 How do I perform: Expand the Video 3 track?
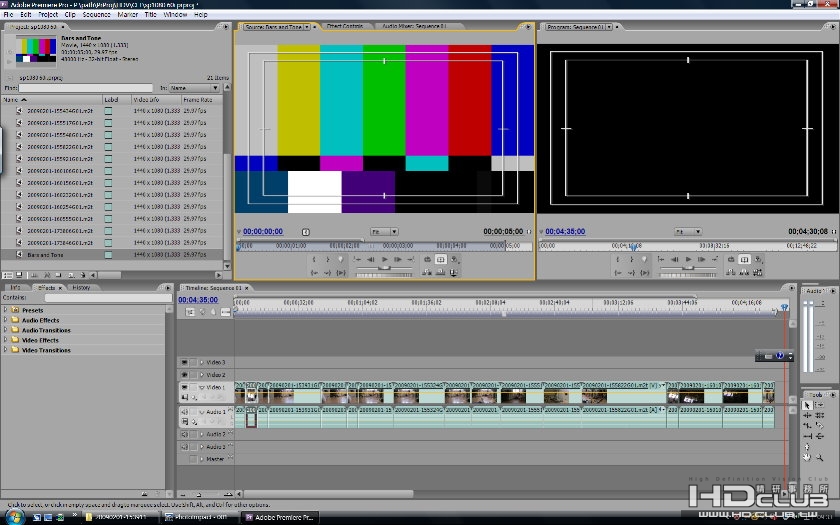coord(202,363)
